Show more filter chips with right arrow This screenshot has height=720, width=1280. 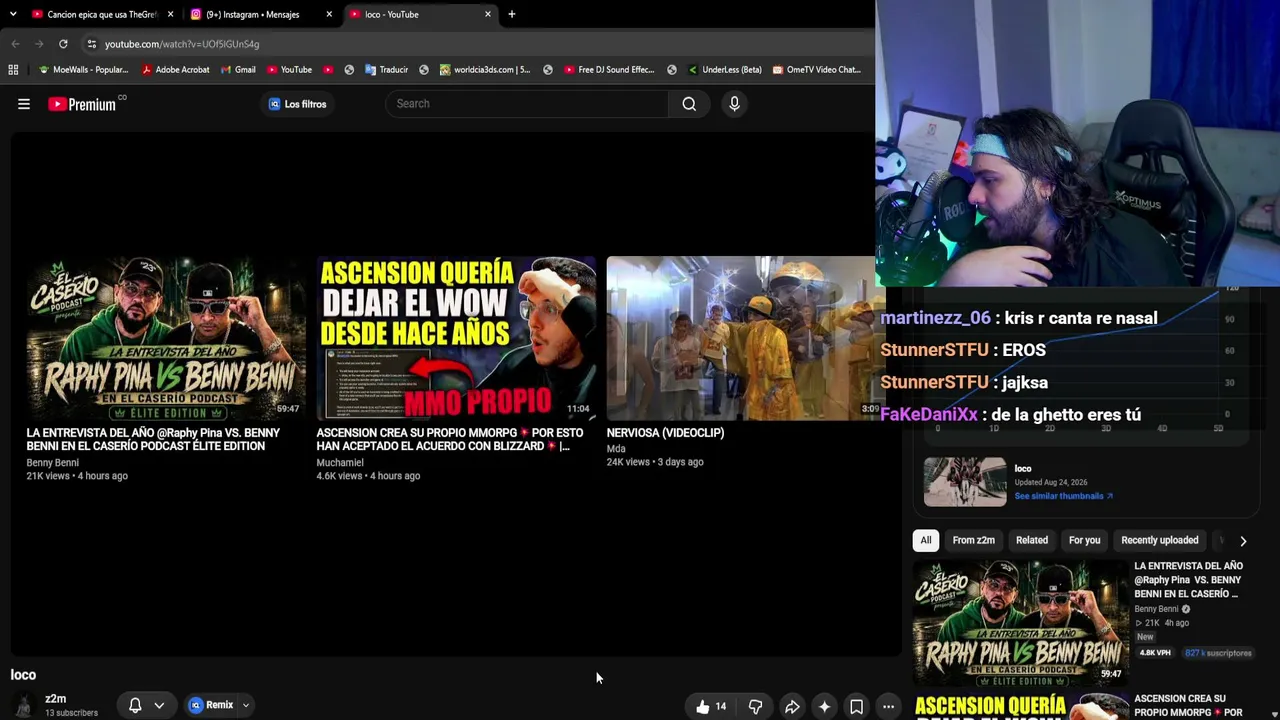click(x=1243, y=541)
